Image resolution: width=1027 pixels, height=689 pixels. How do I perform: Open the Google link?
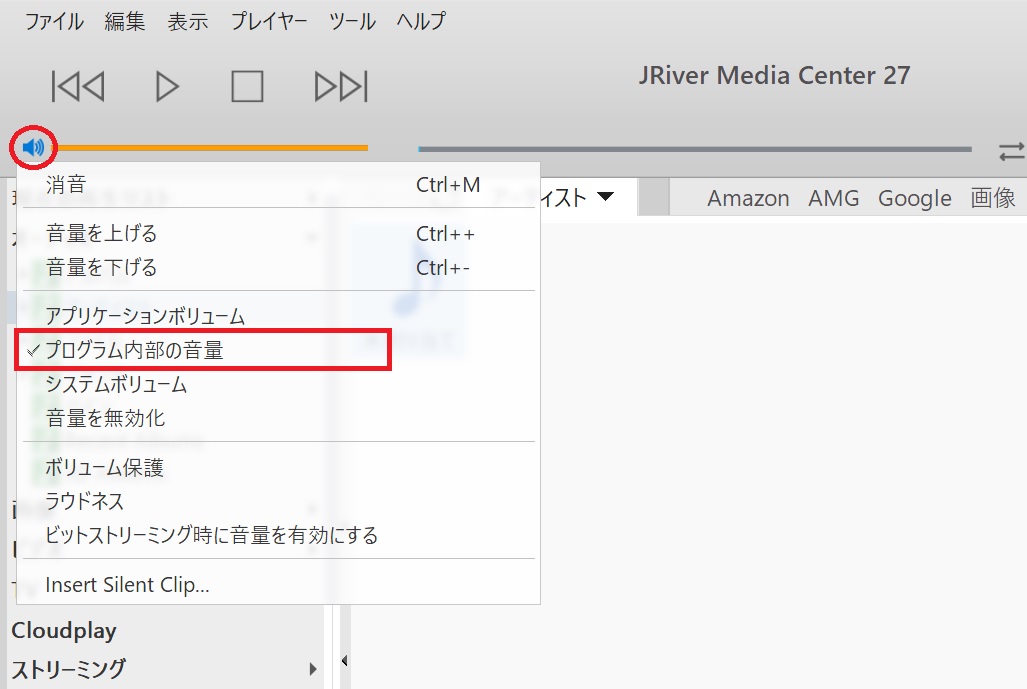pos(914,198)
